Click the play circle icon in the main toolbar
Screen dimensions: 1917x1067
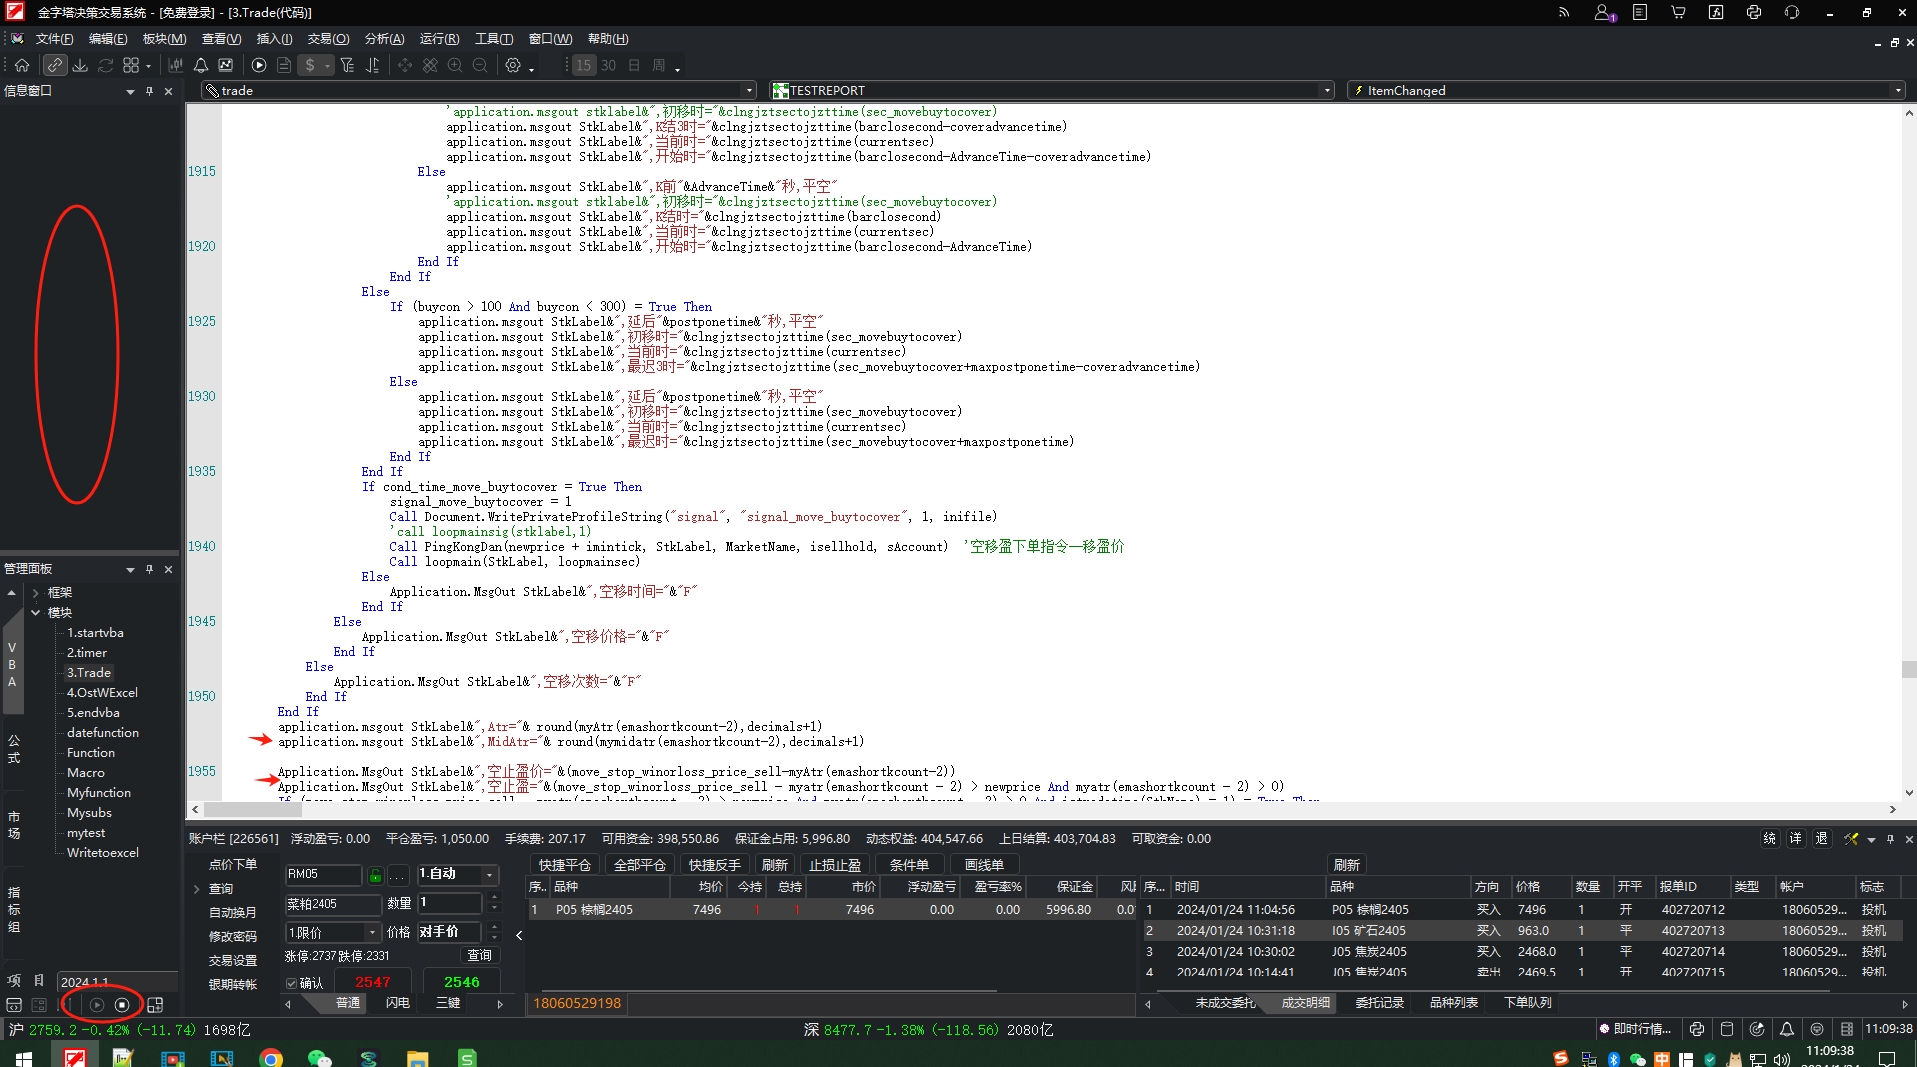point(259,65)
